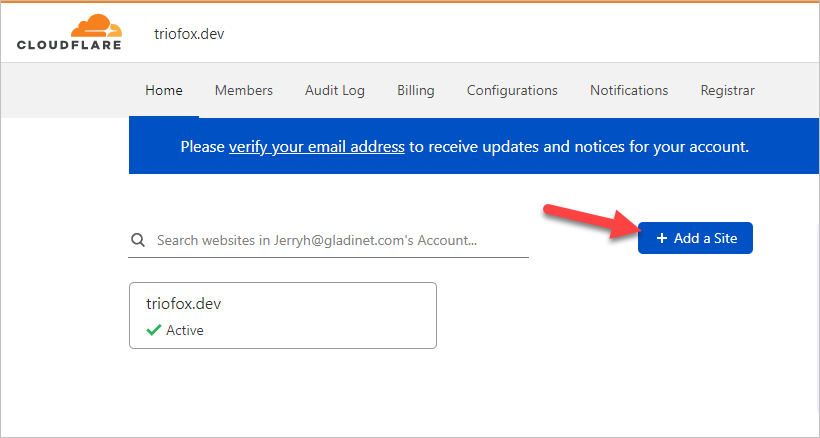The width and height of the screenshot is (820, 438).
Task: Click the green Active checkmark icon
Action: click(153, 330)
